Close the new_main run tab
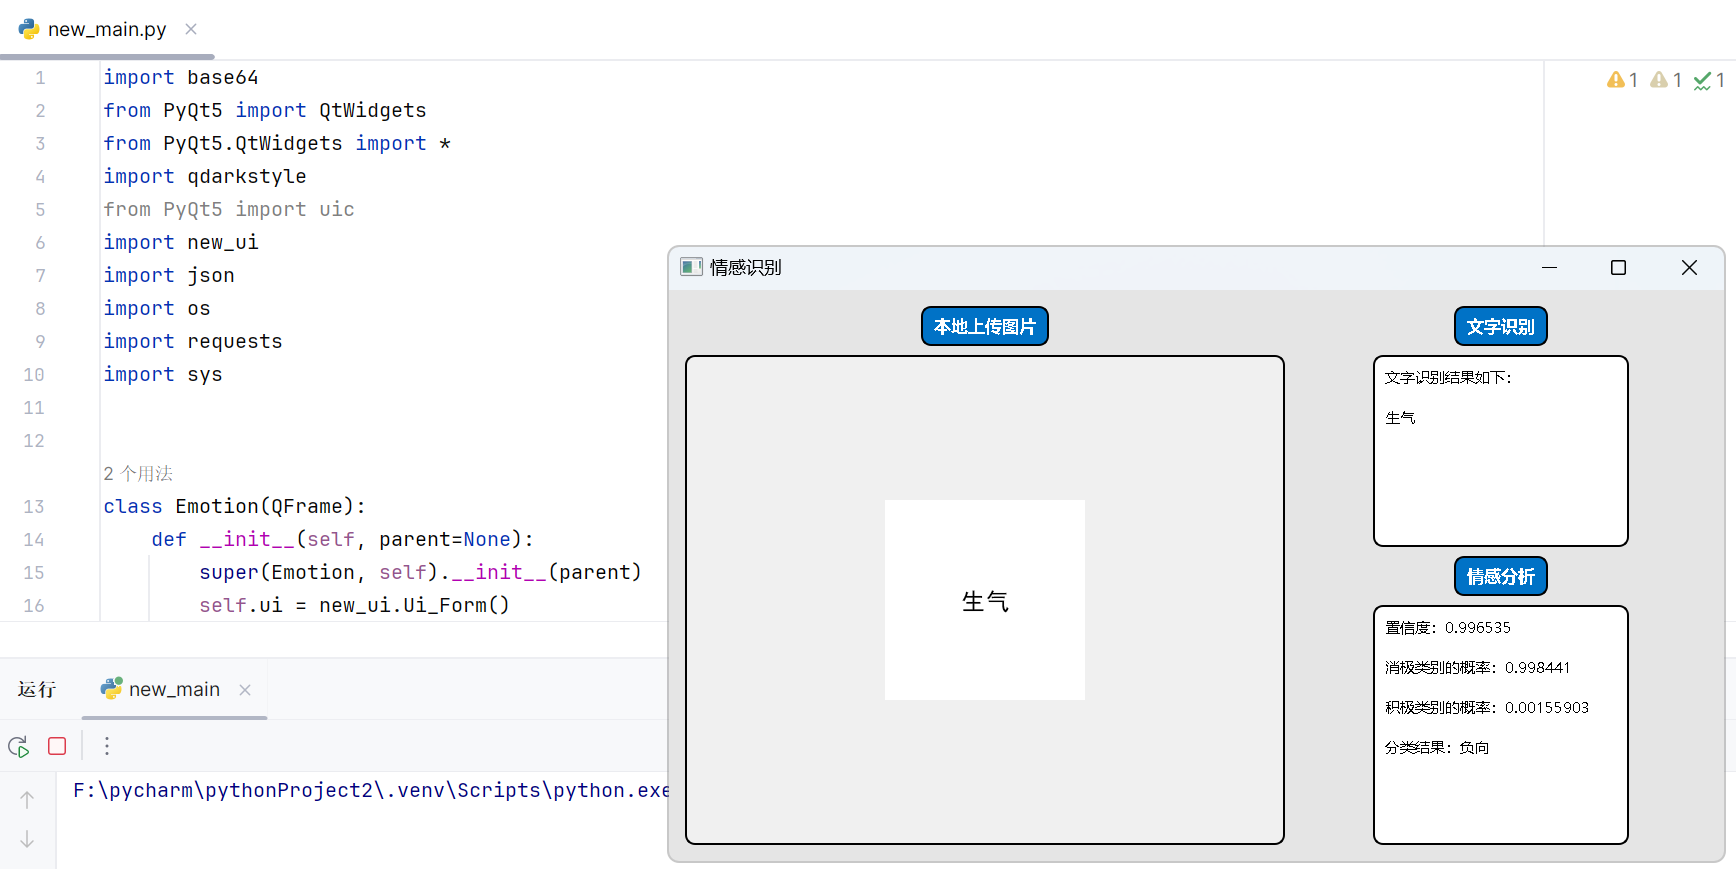 tap(245, 689)
